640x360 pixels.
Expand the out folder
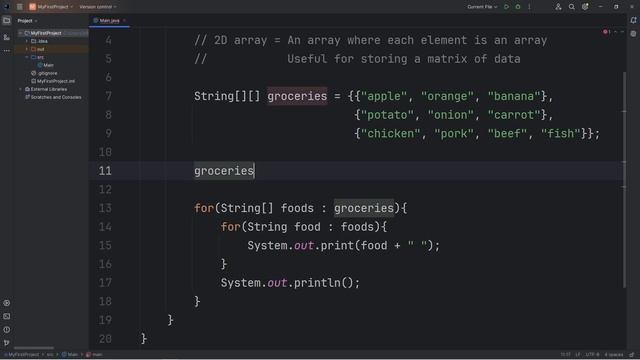pos(27,49)
